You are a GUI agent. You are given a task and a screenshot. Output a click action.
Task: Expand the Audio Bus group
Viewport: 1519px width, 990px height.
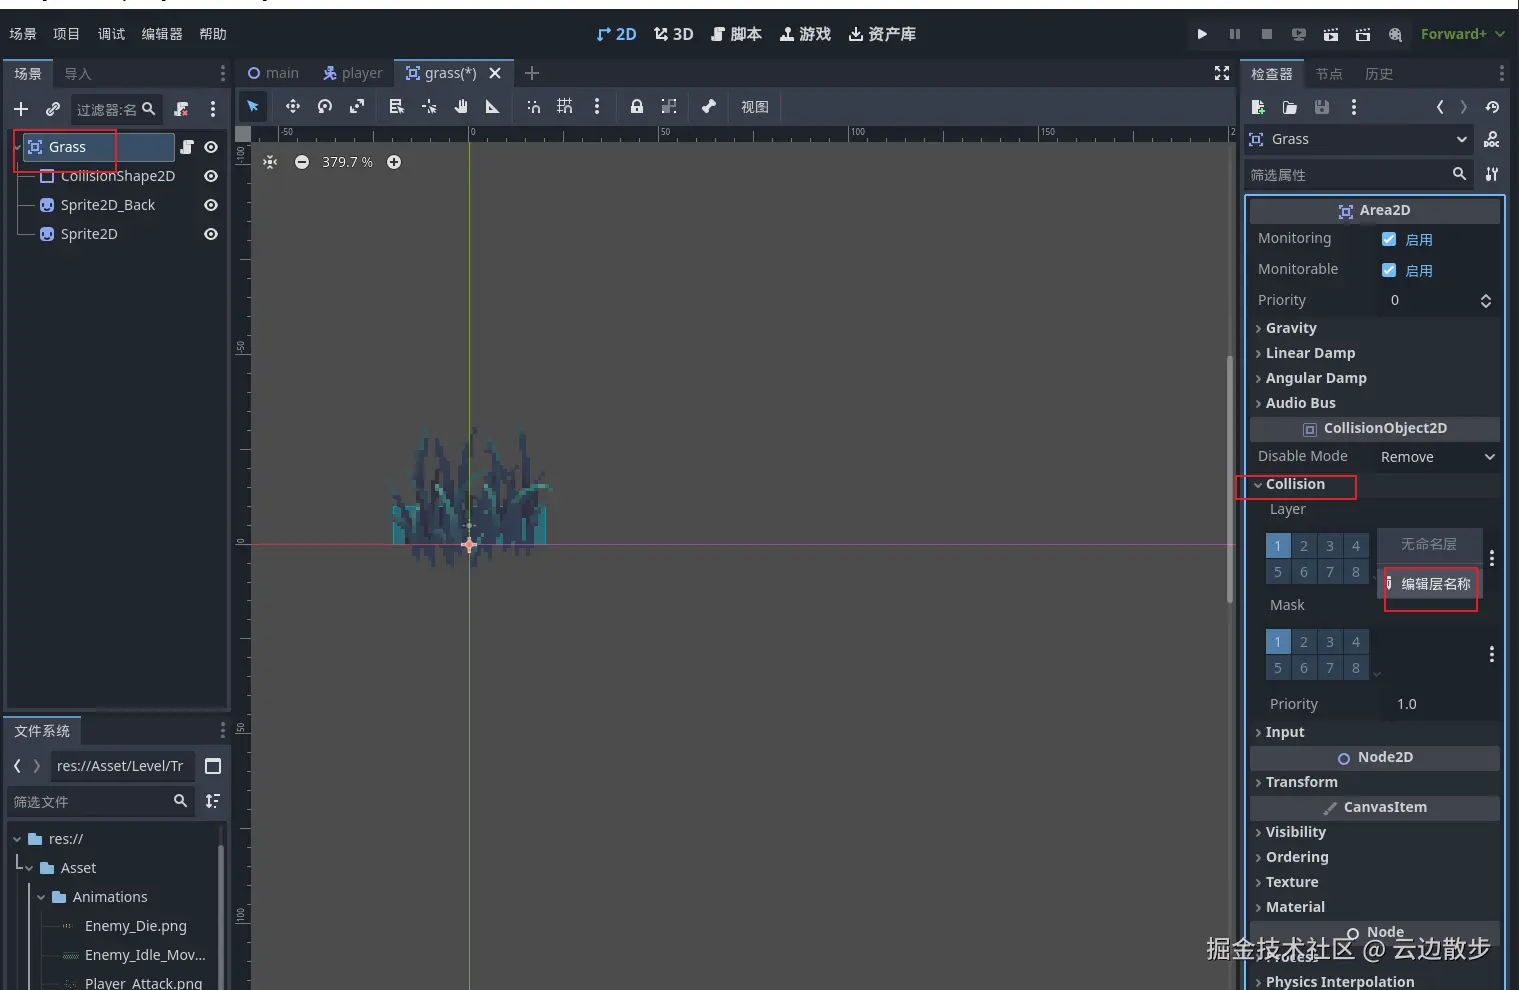point(1375,403)
